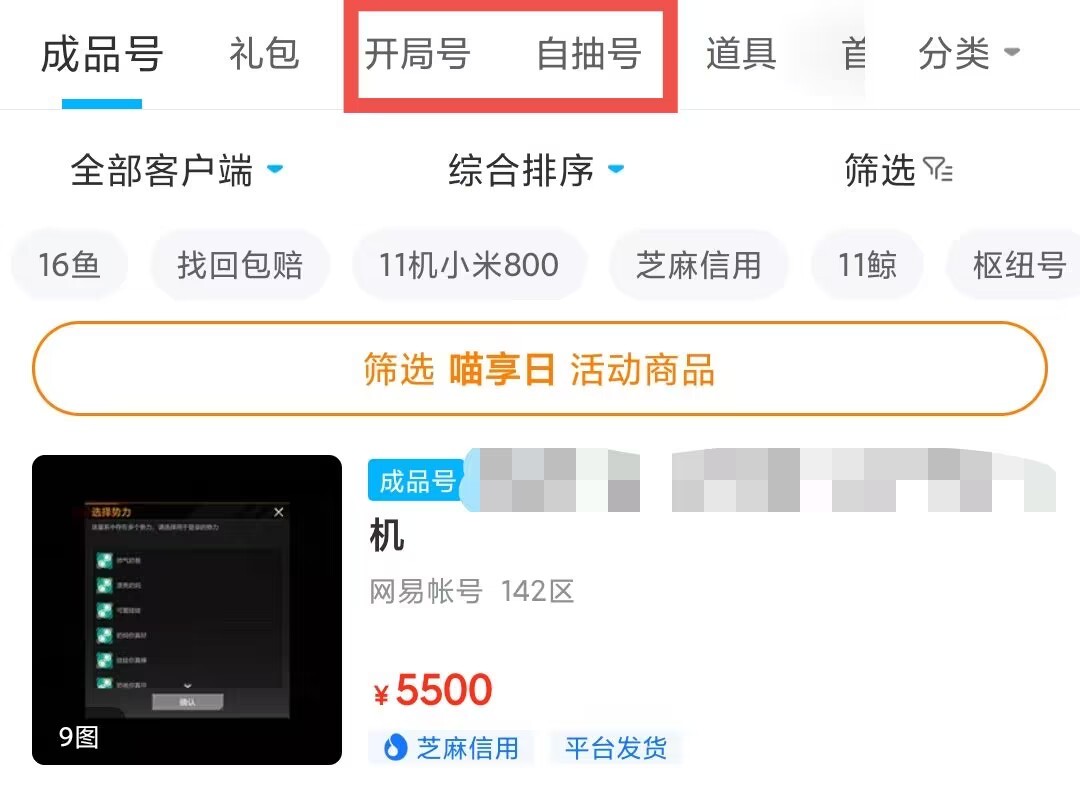Open the 综合排序 sort dropdown

(x=536, y=170)
